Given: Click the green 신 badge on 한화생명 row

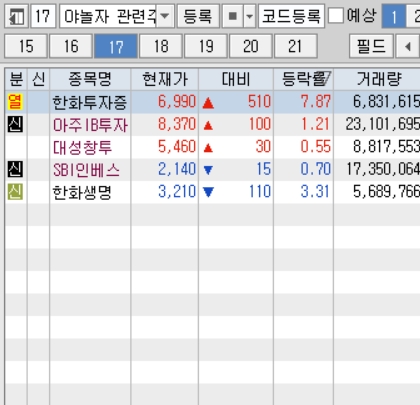Looking at the screenshot, I should click(x=15, y=192).
